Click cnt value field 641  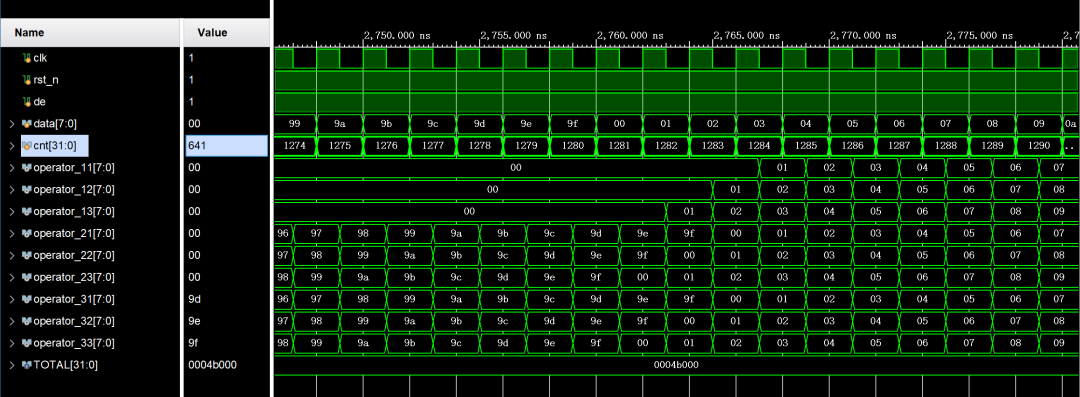coord(227,146)
